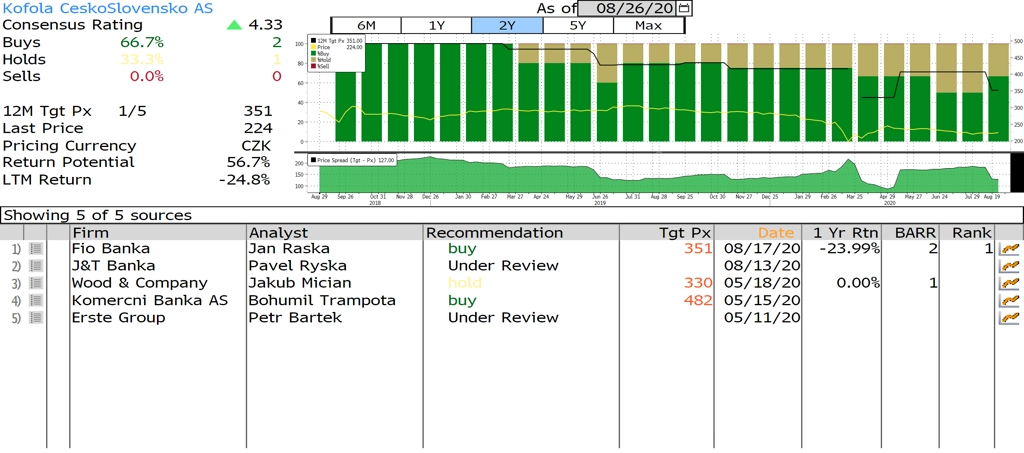This screenshot has width=1024, height=453.
Task: Click the hold recommendation for Wood & Company
Action: [464, 283]
